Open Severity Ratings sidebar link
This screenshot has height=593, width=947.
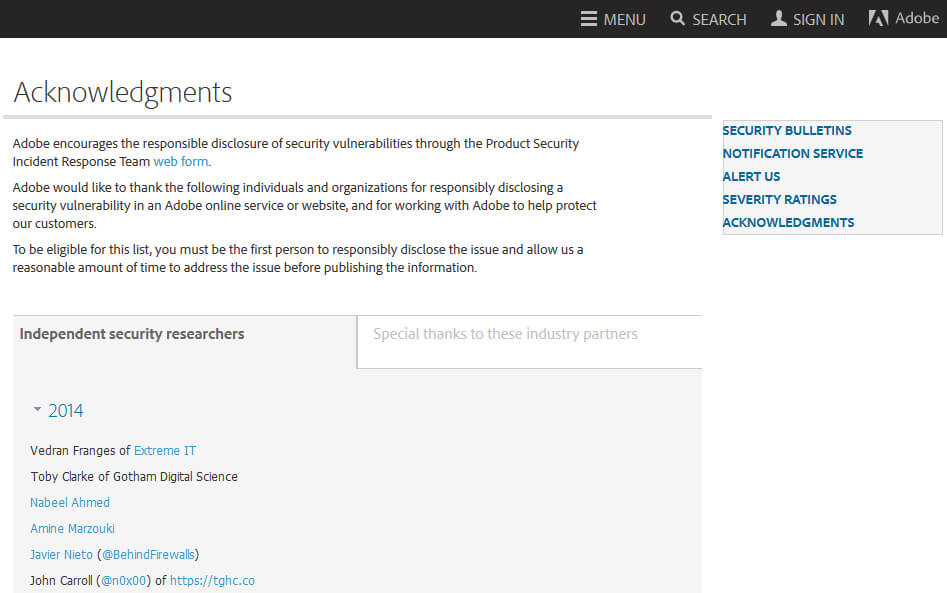tap(779, 200)
